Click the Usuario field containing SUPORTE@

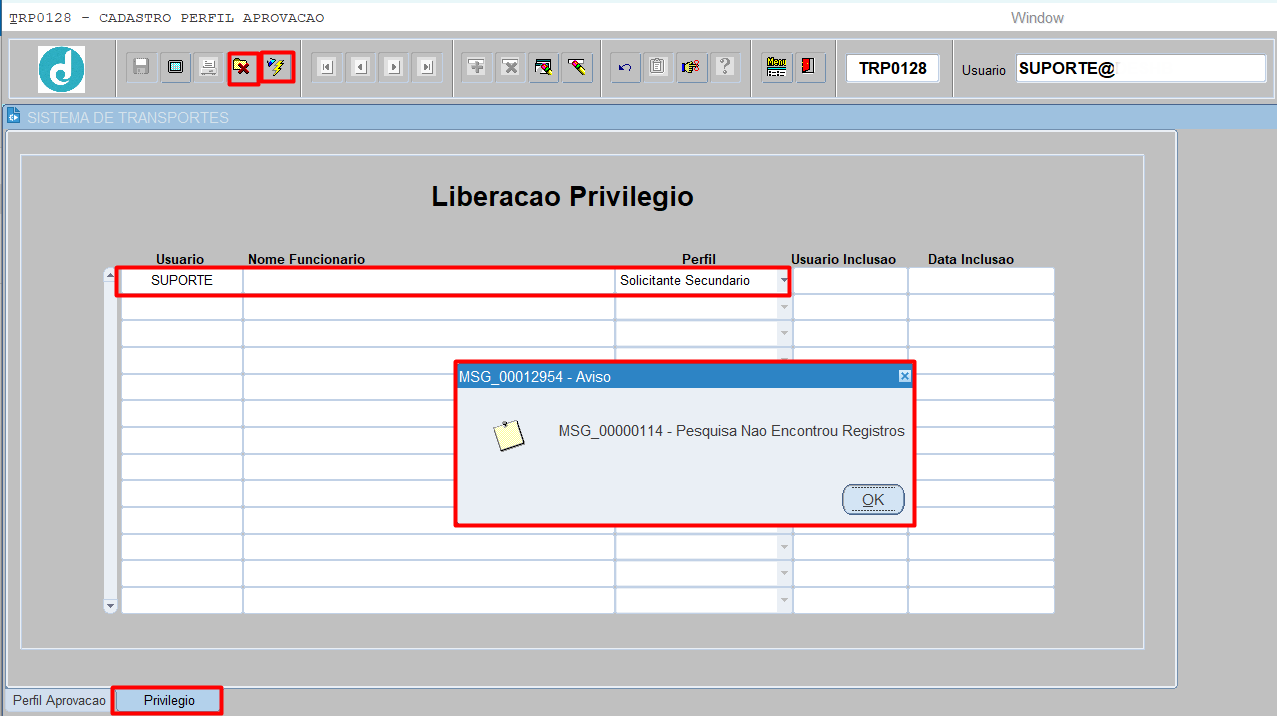(1140, 68)
